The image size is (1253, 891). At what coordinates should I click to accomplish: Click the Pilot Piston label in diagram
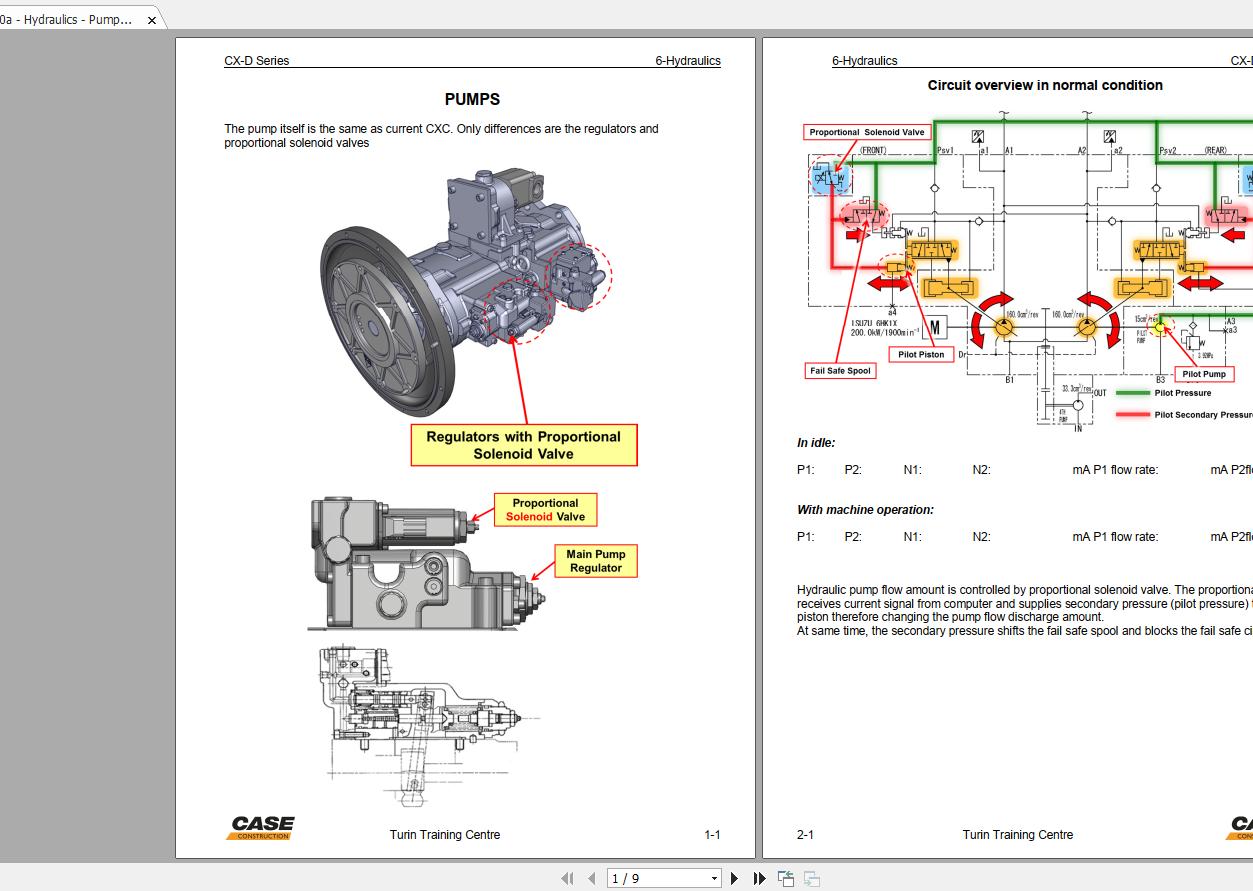point(920,355)
